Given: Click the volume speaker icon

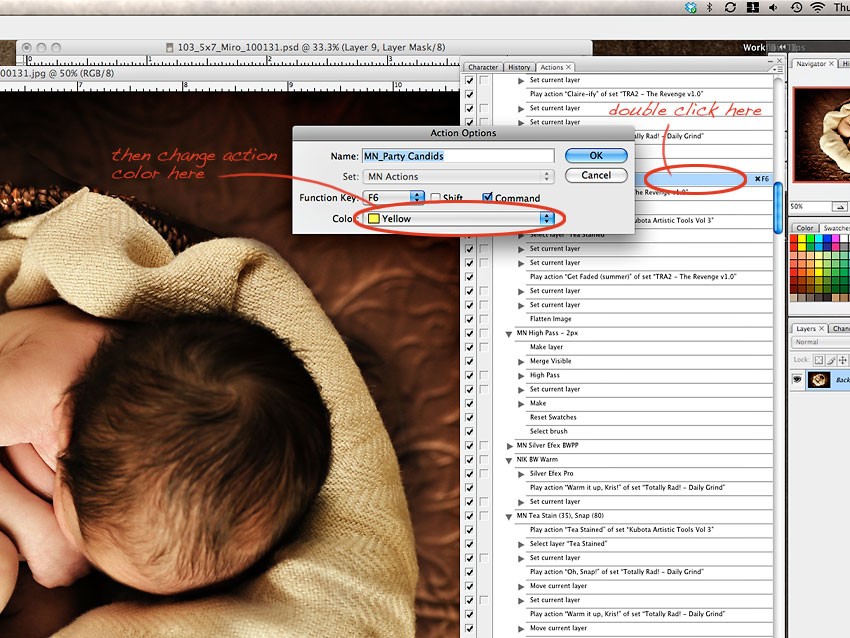Looking at the screenshot, I should click(774, 7).
